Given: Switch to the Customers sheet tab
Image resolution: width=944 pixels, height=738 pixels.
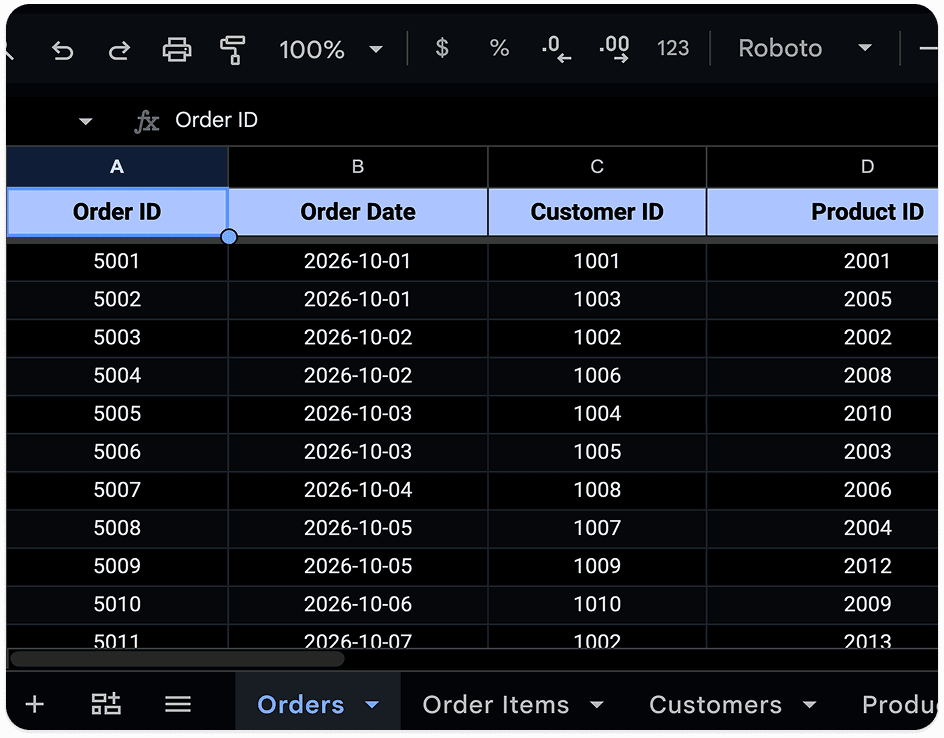Looking at the screenshot, I should [x=715, y=704].
